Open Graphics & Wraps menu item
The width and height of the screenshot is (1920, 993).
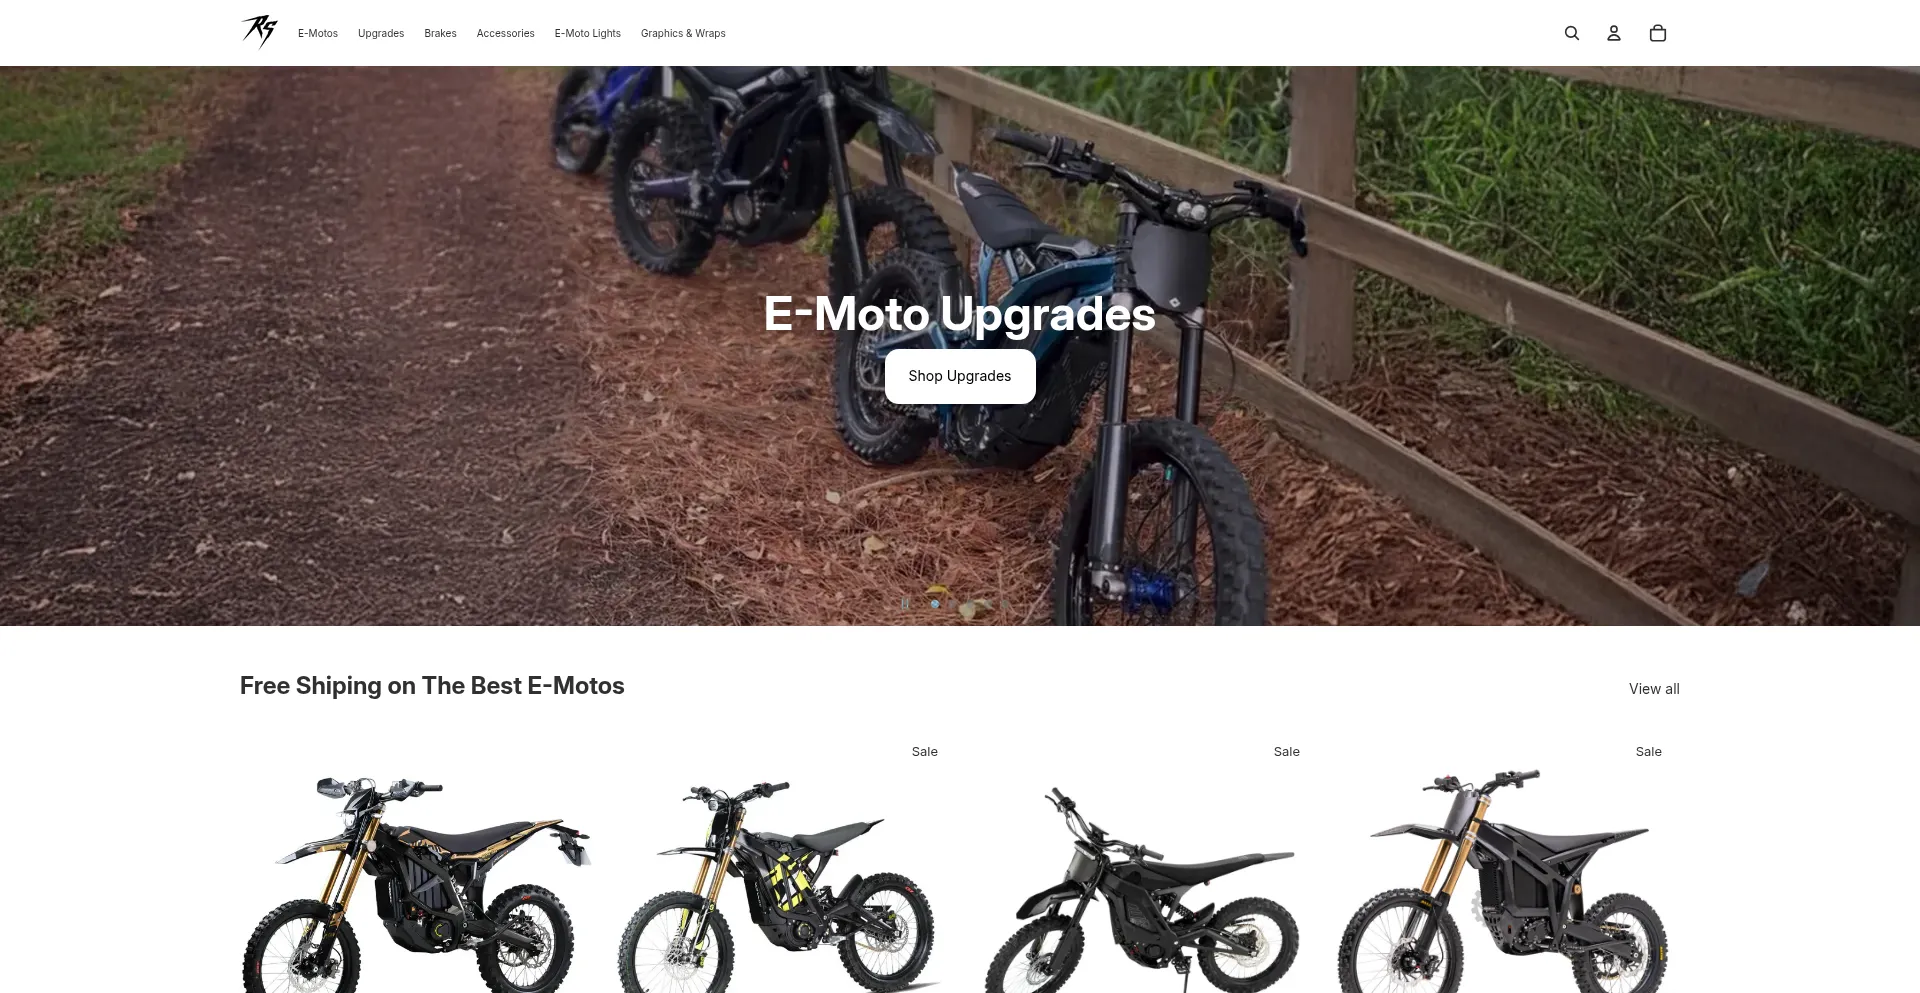[683, 33]
